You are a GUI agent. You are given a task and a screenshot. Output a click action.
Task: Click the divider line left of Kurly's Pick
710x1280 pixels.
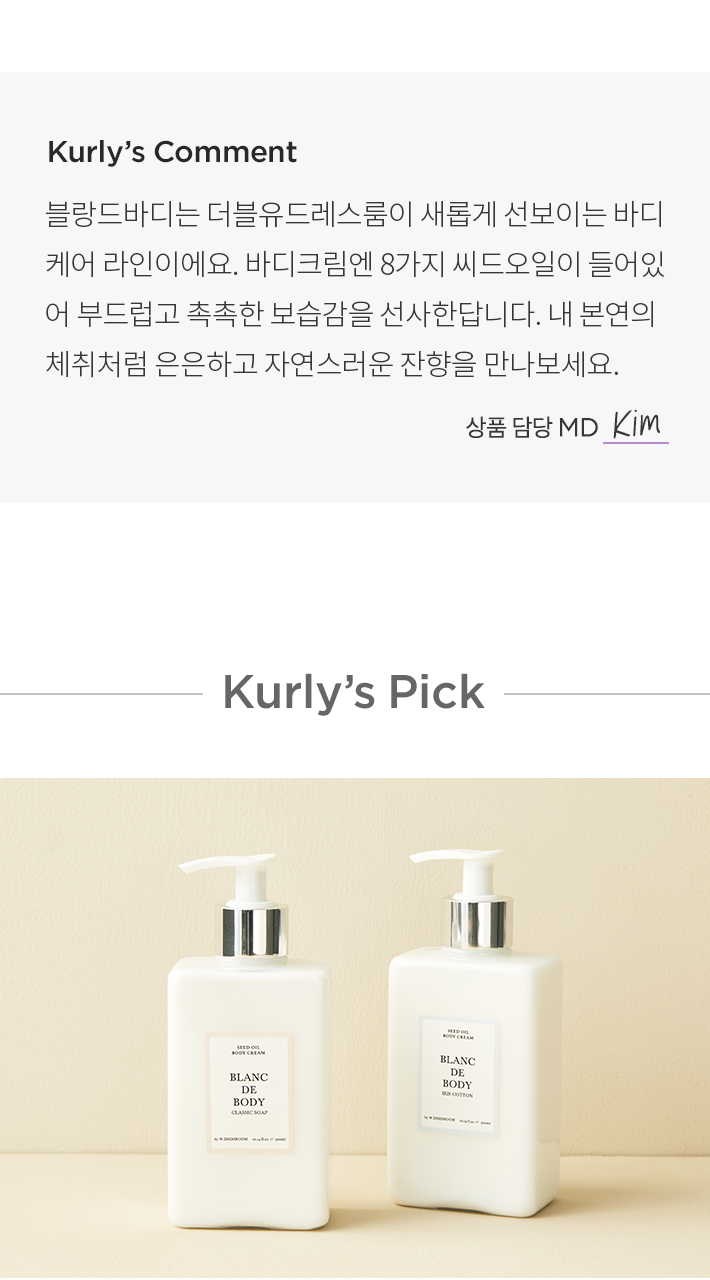tap(101, 693)
